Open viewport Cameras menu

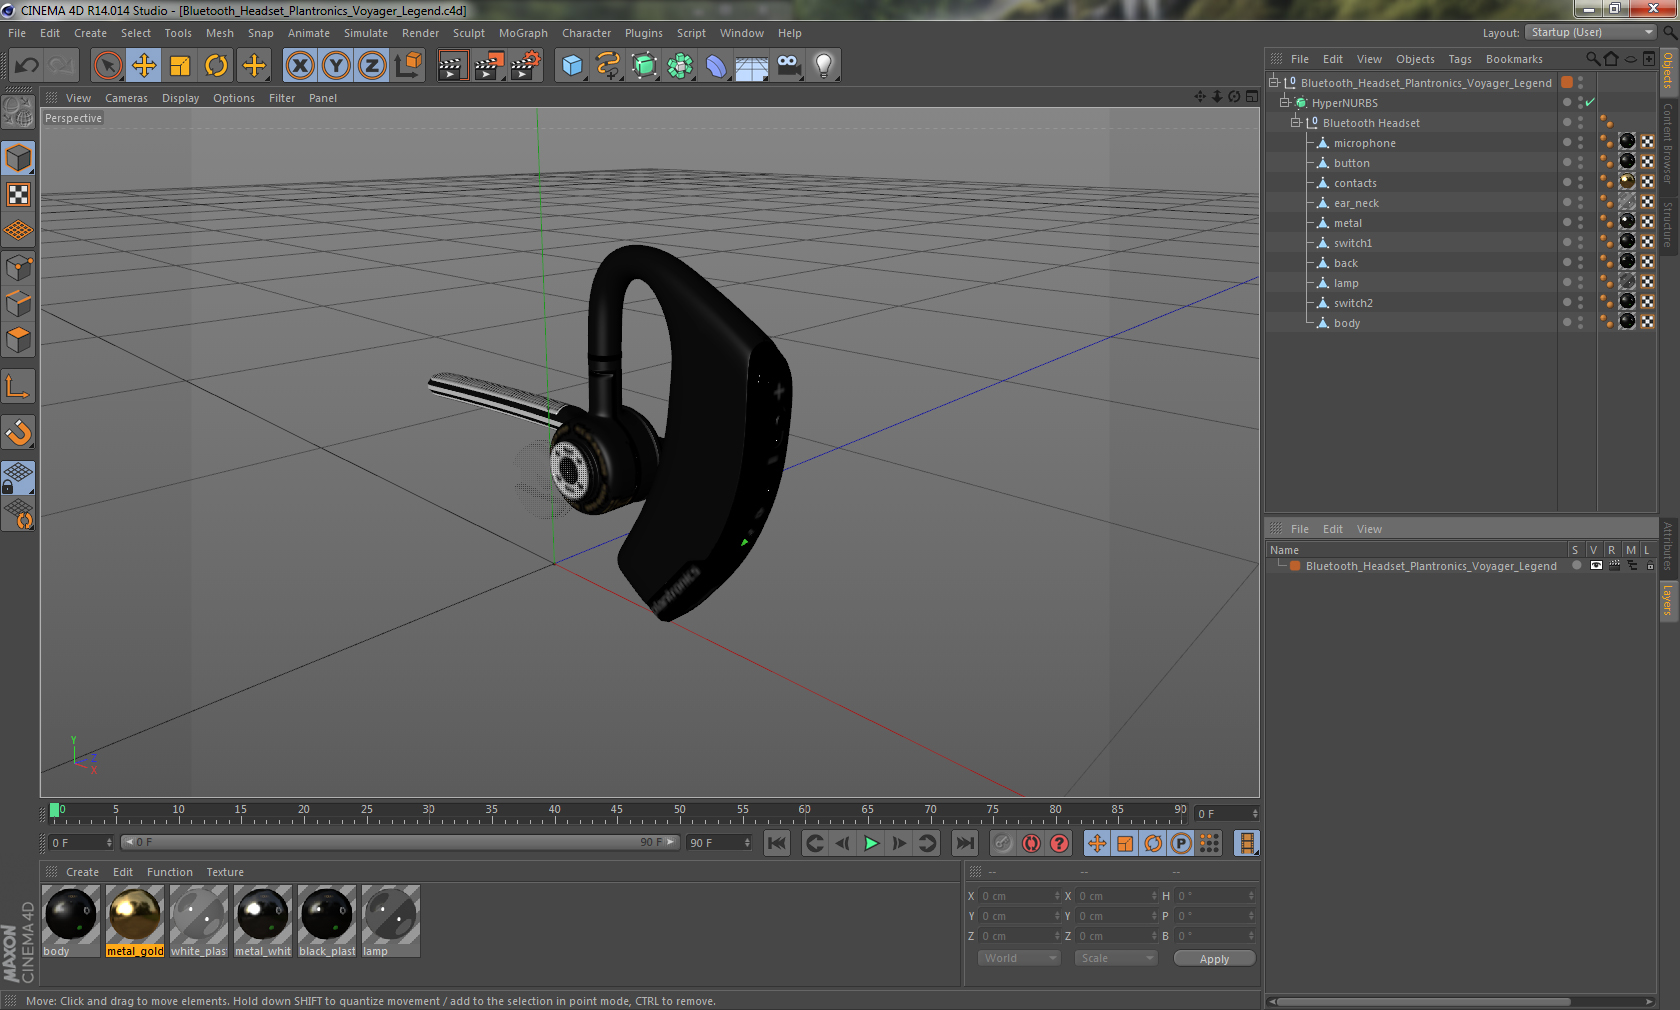point(126,98)
